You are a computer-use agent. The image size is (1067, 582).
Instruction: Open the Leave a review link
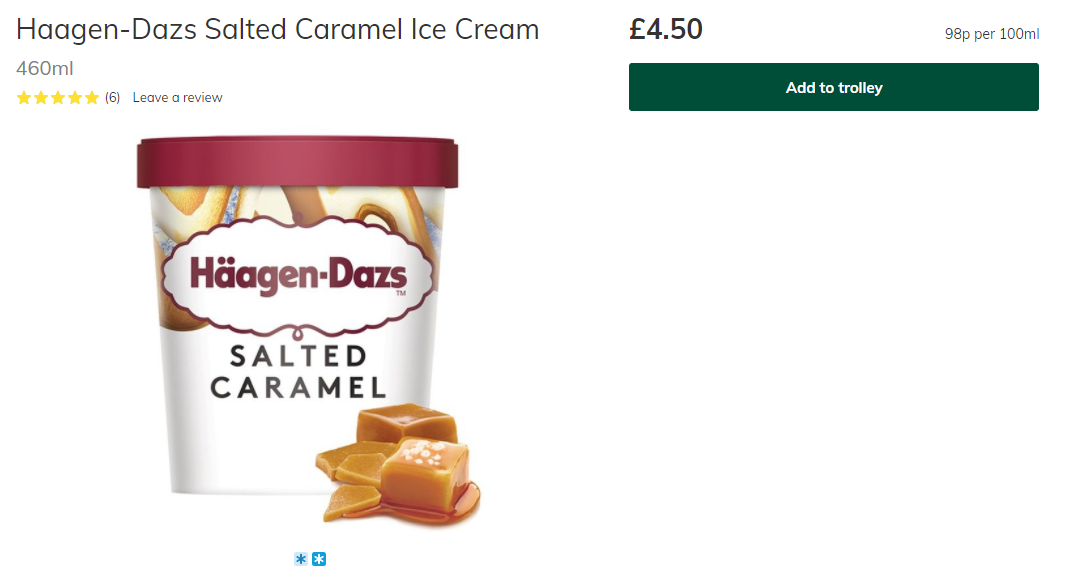tap(178, 97)
